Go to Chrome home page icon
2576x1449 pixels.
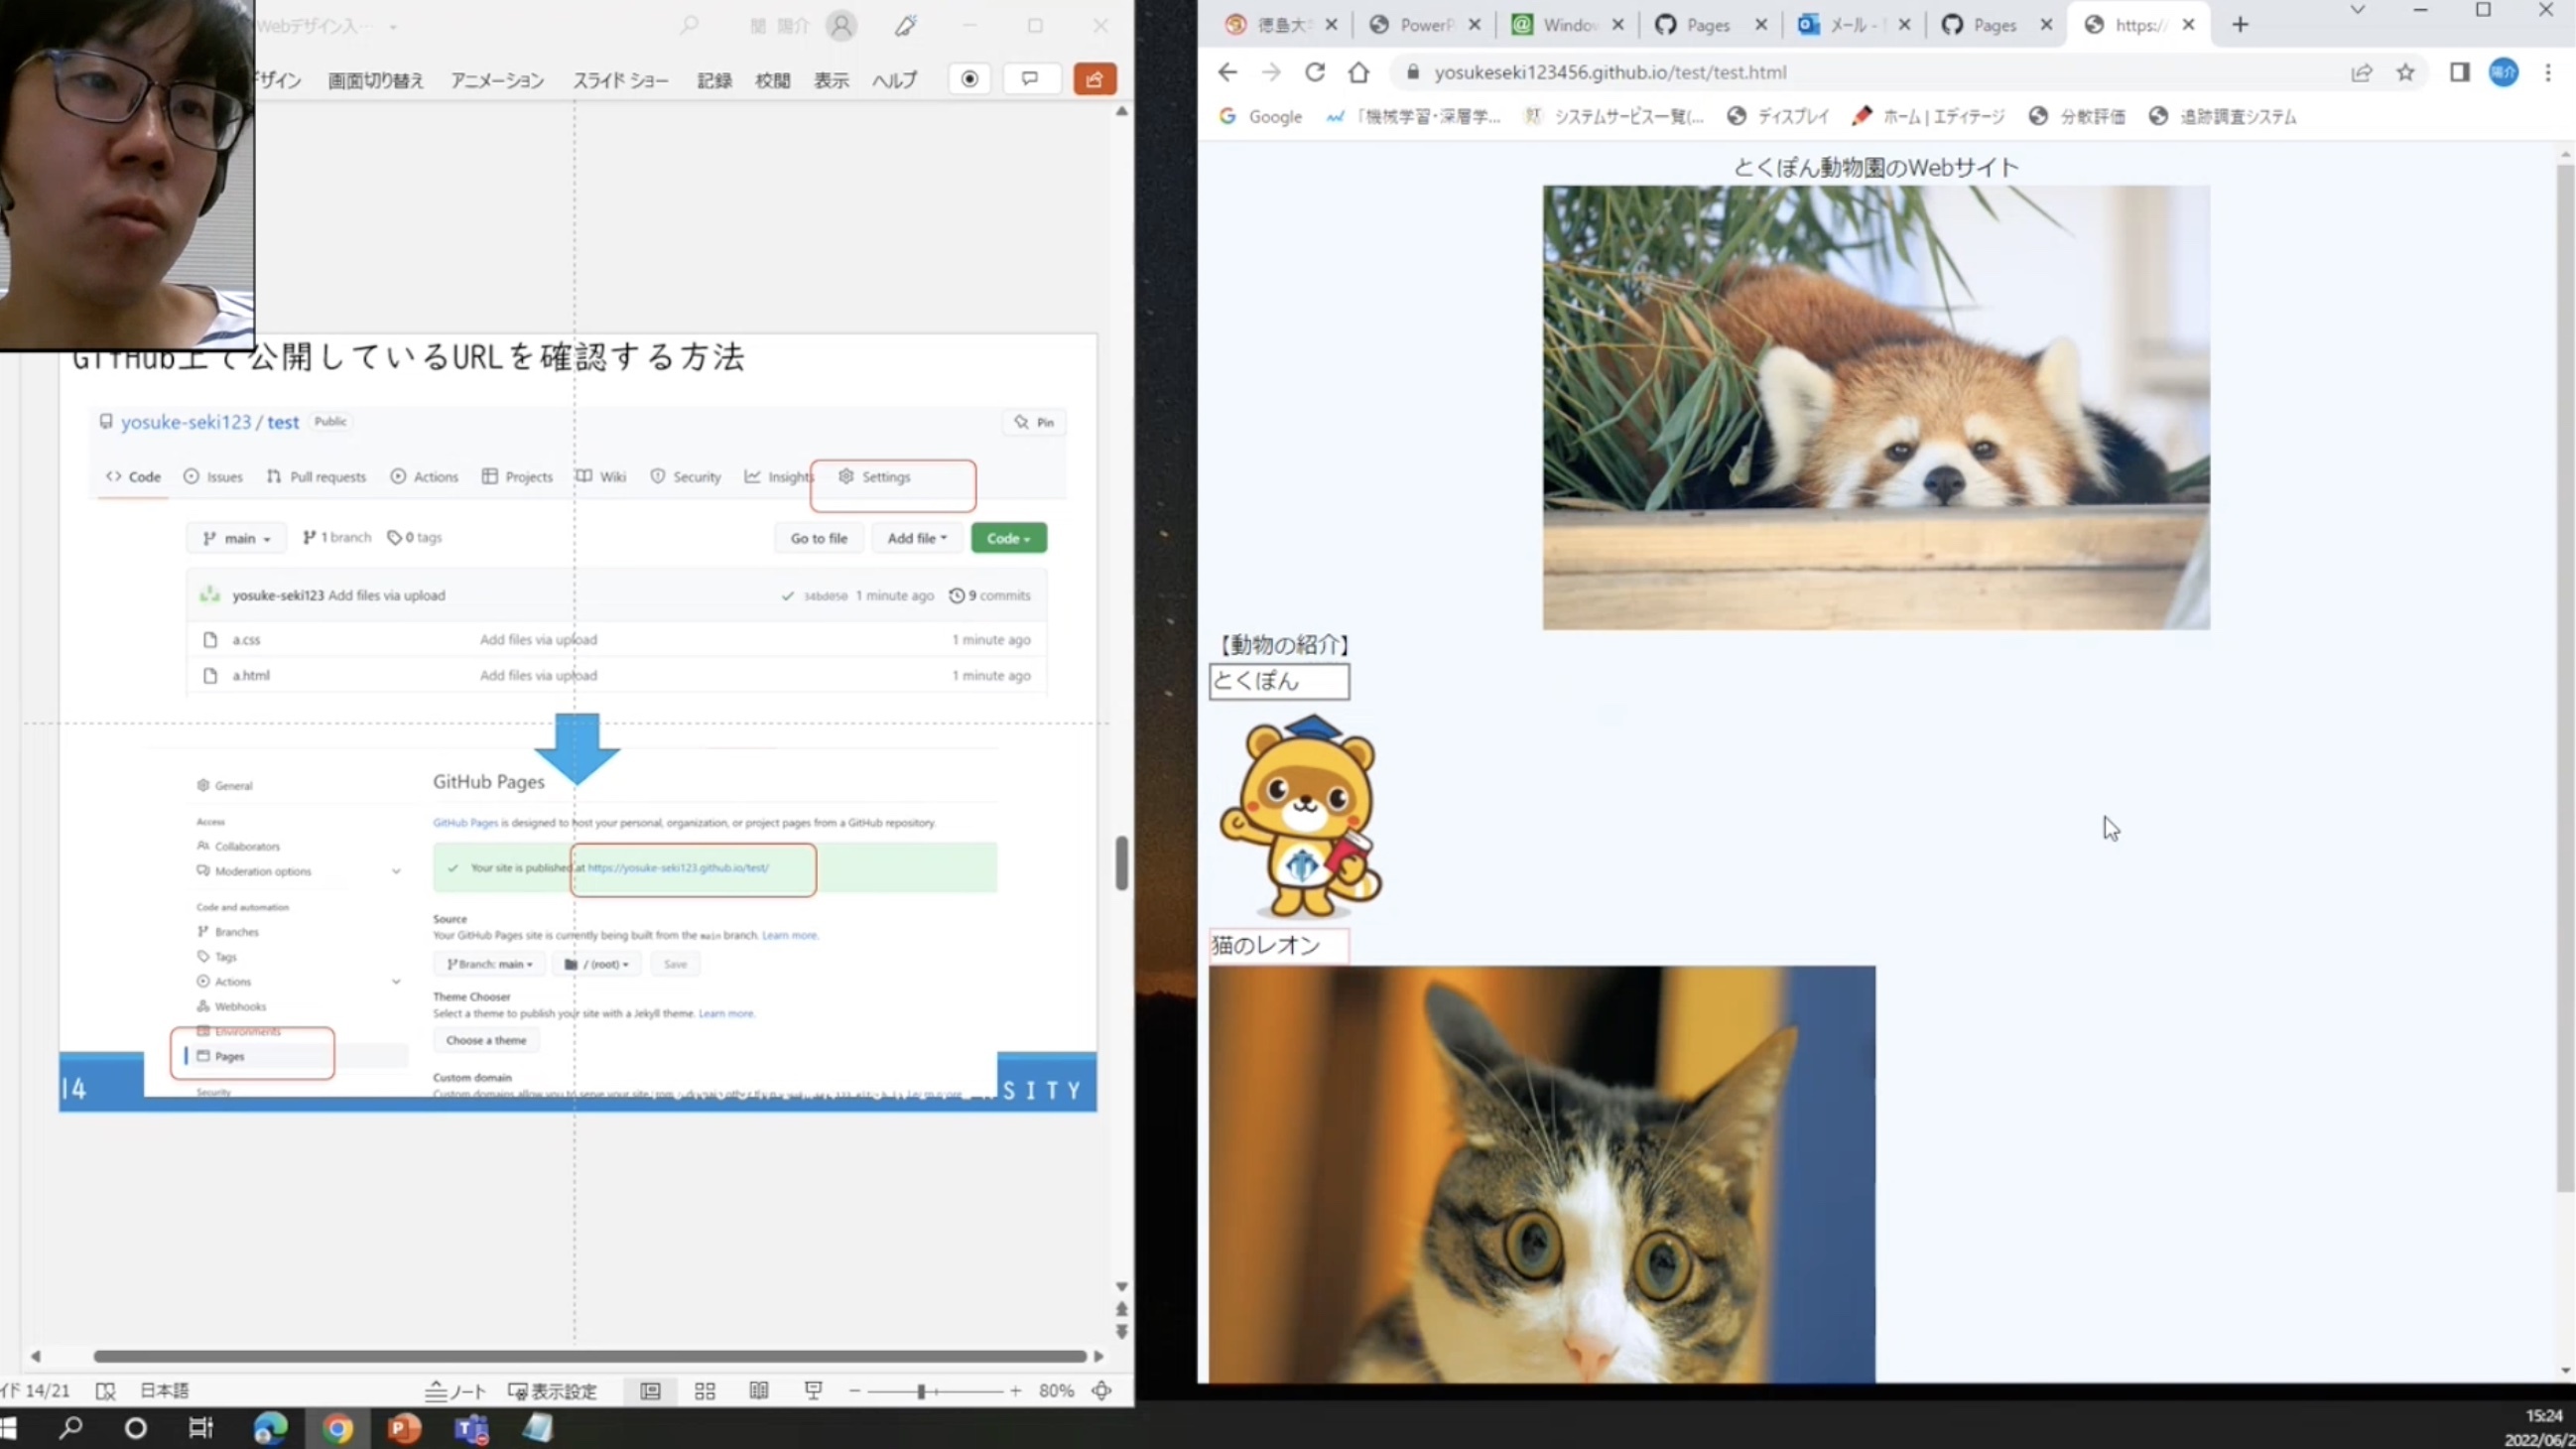[1358, 72]
